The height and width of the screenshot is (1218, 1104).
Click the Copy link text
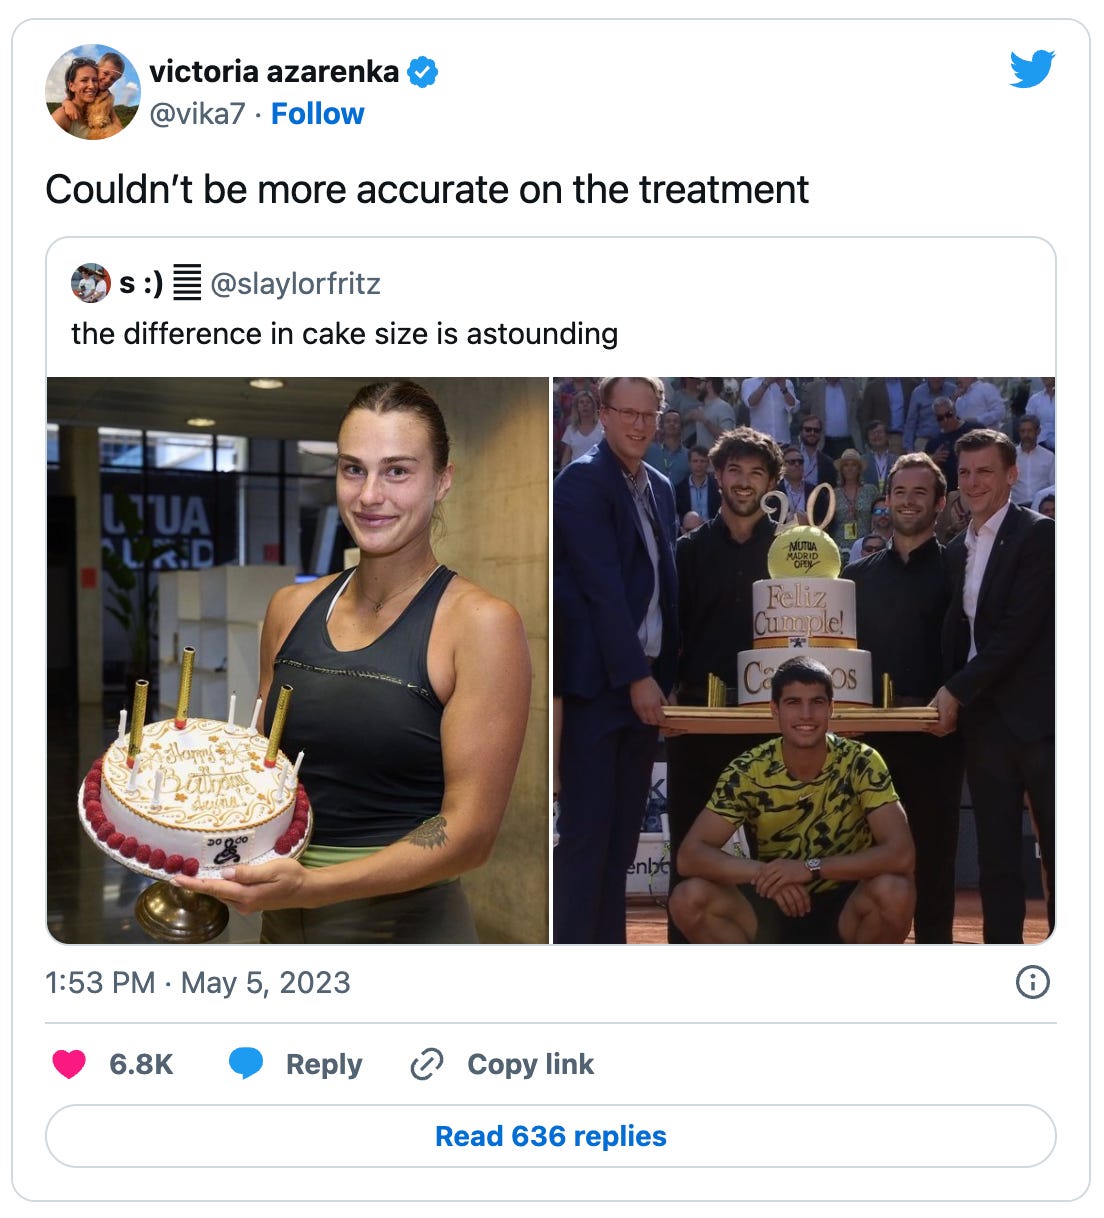(530, 1064)
